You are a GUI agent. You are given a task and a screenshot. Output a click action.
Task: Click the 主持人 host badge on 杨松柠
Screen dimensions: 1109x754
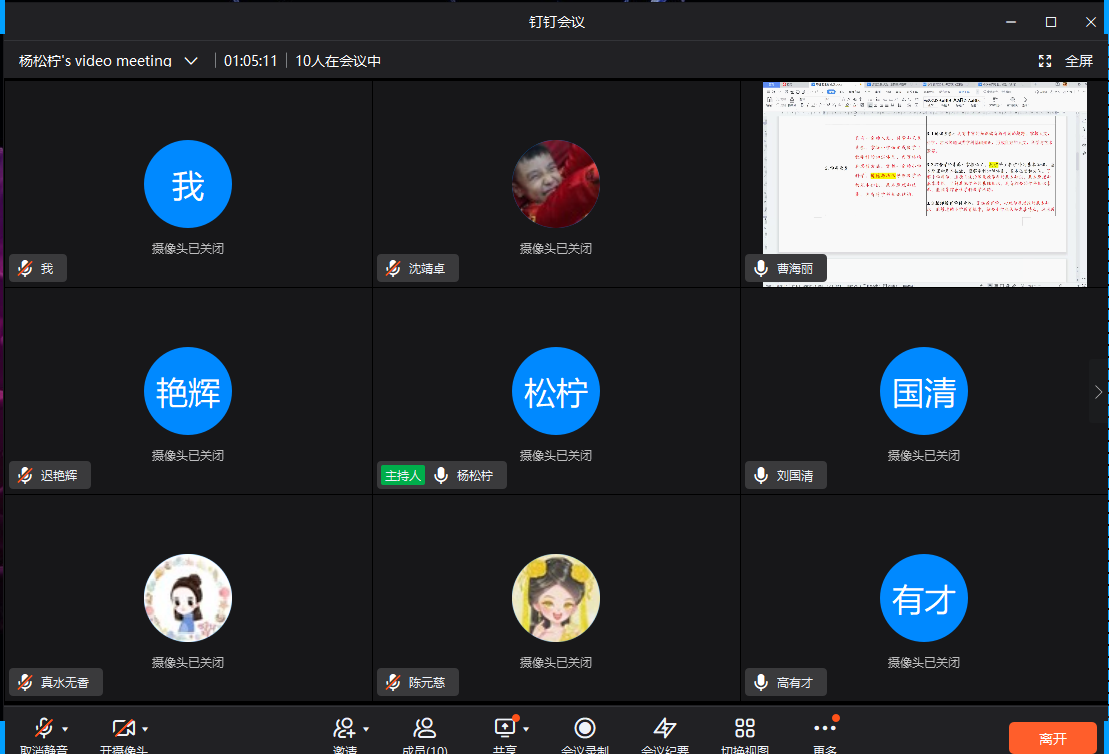(x=402, y=476)
